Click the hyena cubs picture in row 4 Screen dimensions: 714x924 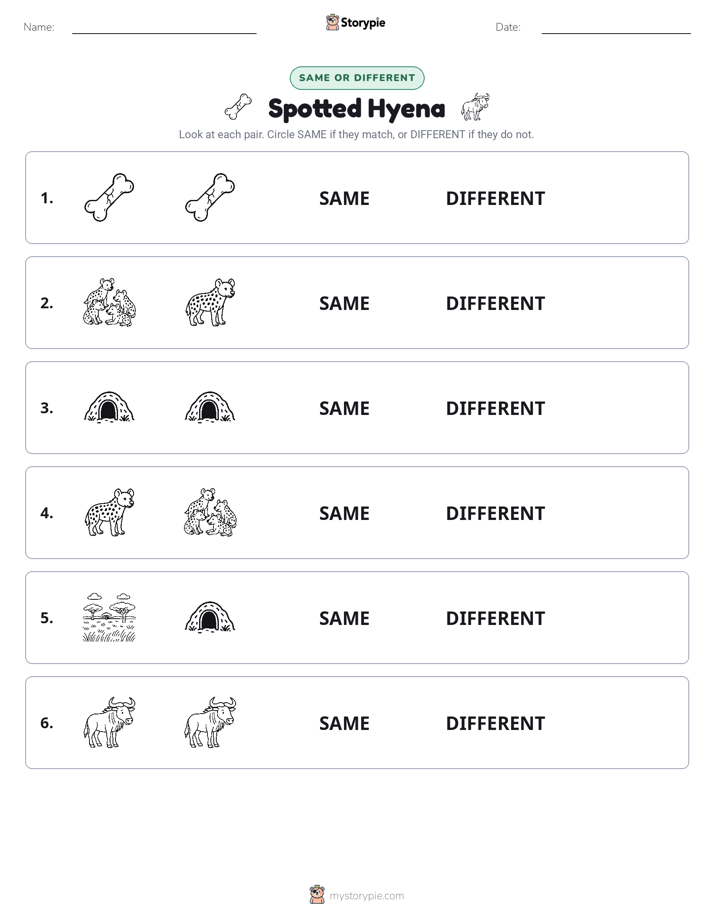click(210, 512)
